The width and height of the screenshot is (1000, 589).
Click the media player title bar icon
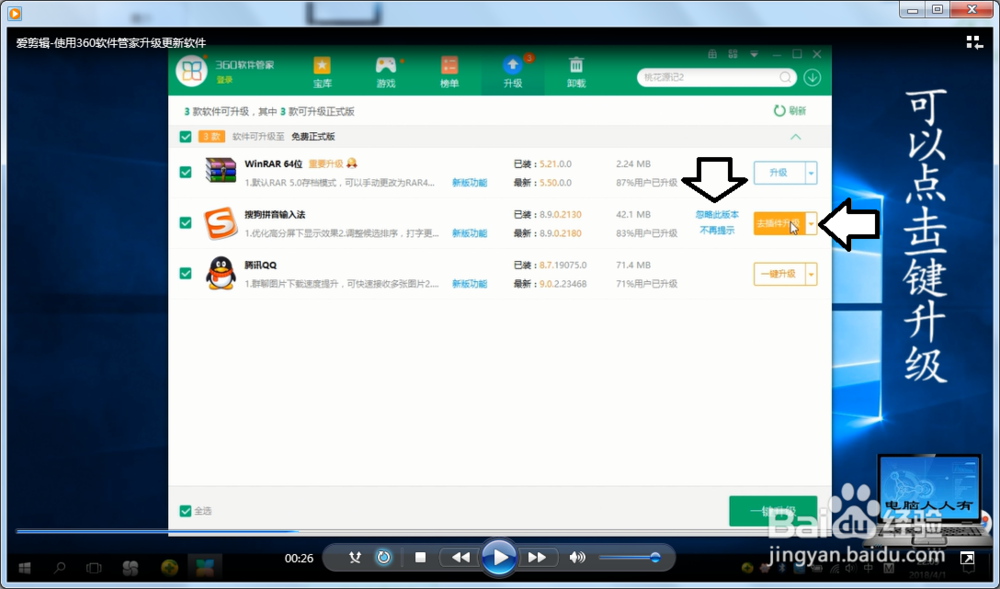pos(14,13)
